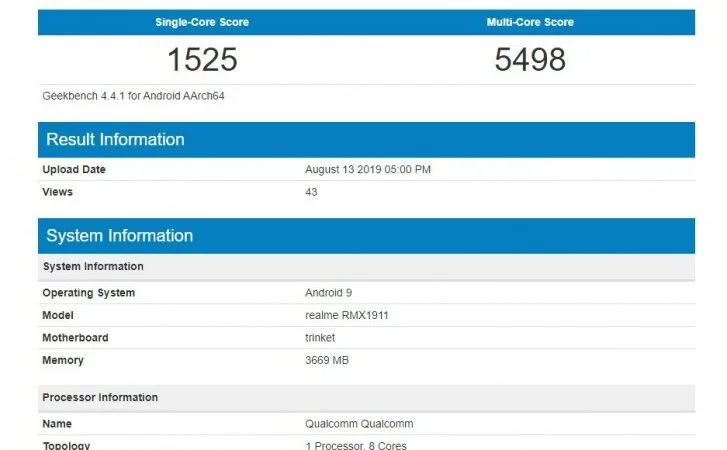This screenshot has height=450, width=727.
Task: Select the Multi-Core Score heading
Action: 530,22
